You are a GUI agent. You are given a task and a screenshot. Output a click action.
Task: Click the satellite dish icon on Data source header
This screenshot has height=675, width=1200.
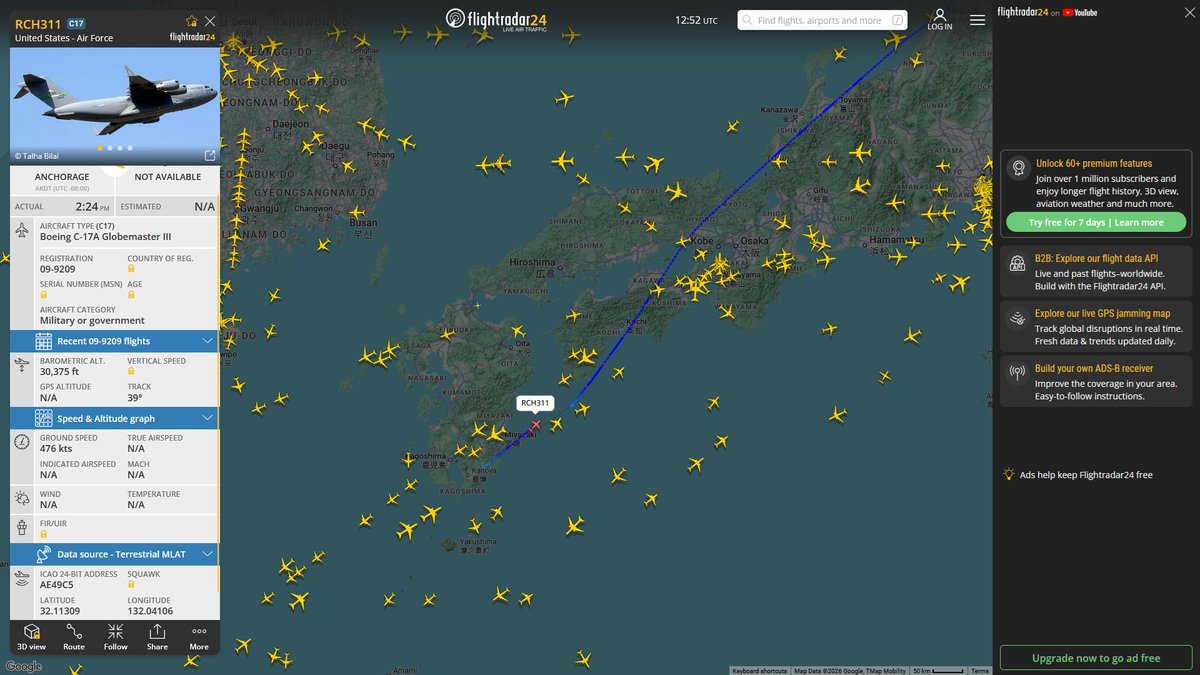coord(44,553)
